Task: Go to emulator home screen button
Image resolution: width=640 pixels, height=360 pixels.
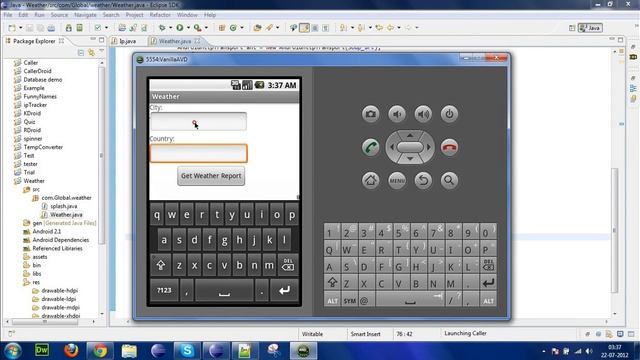Action: pyautogui.click(x=371, y=180)
